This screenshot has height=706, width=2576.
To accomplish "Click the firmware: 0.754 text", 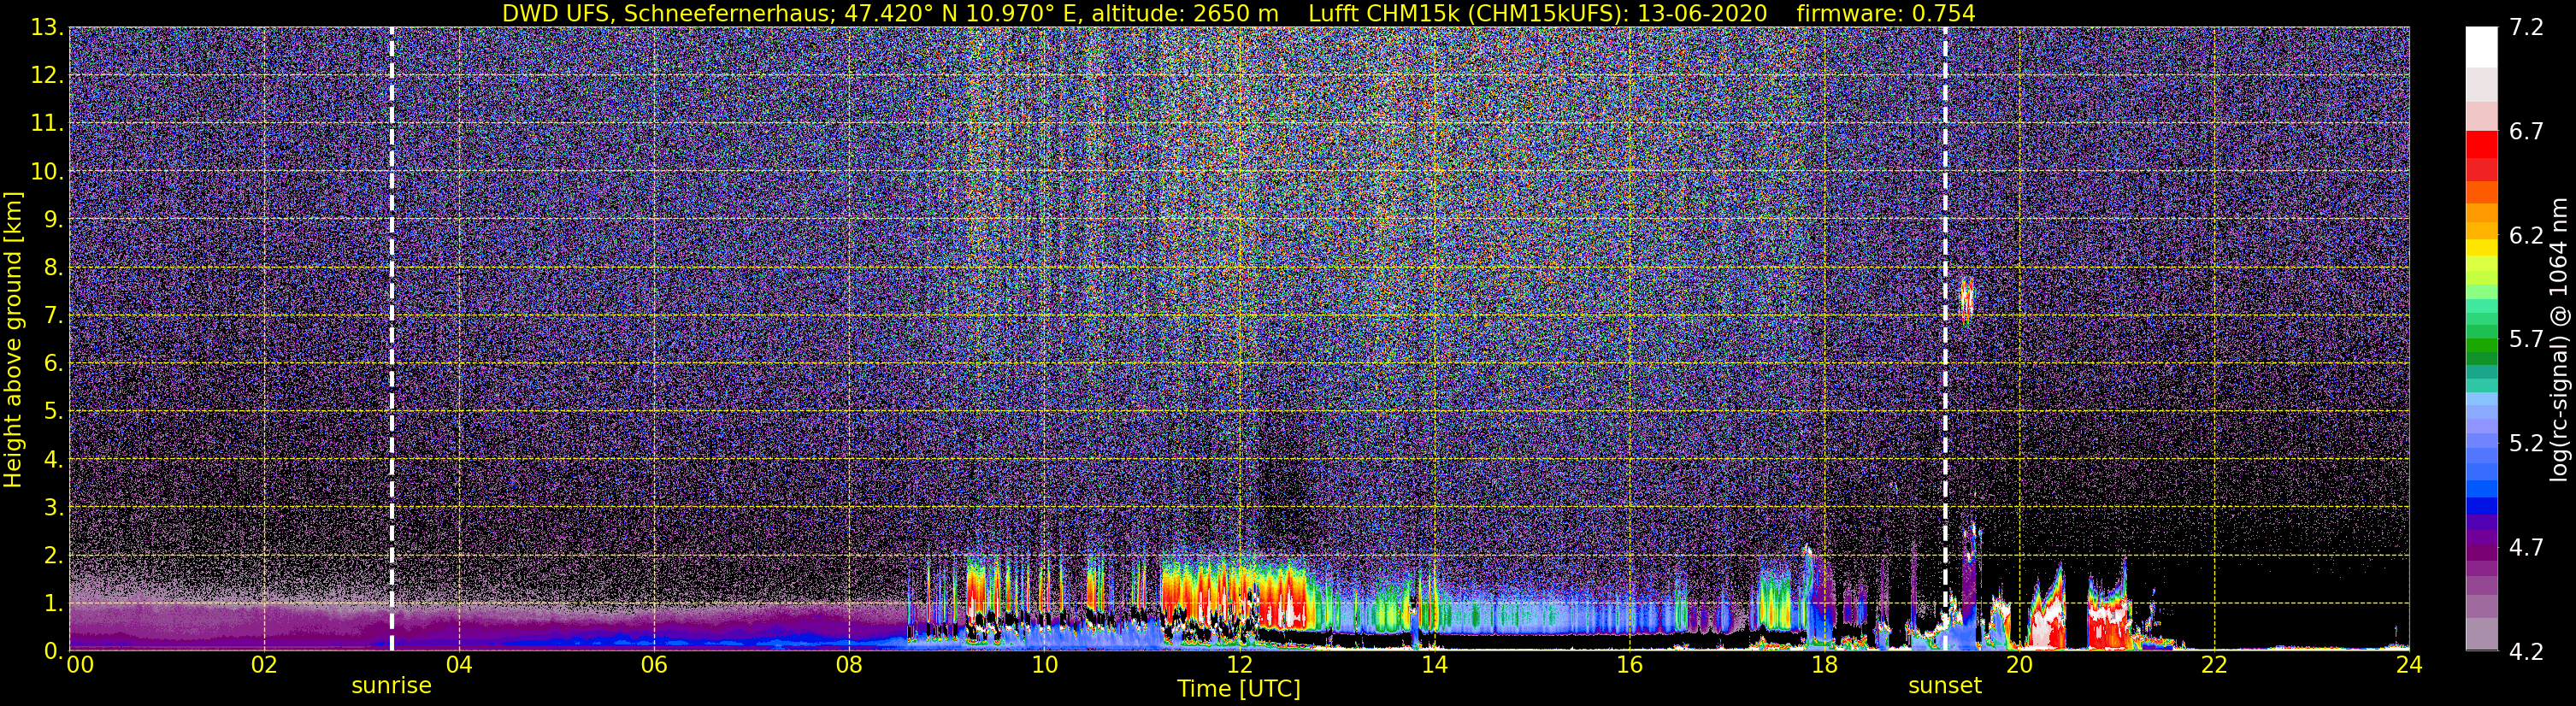I will pyautogui.click(x=1886, y=13).
